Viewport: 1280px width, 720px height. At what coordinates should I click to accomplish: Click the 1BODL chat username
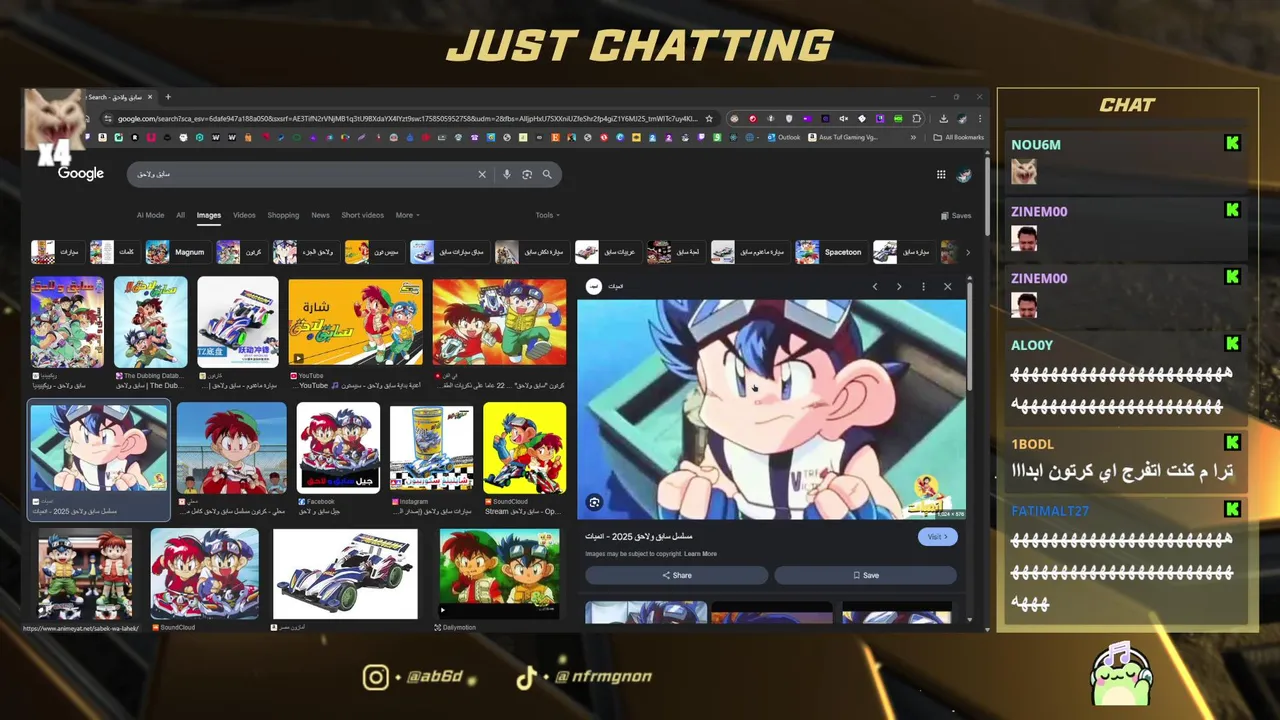(1032, 444)
